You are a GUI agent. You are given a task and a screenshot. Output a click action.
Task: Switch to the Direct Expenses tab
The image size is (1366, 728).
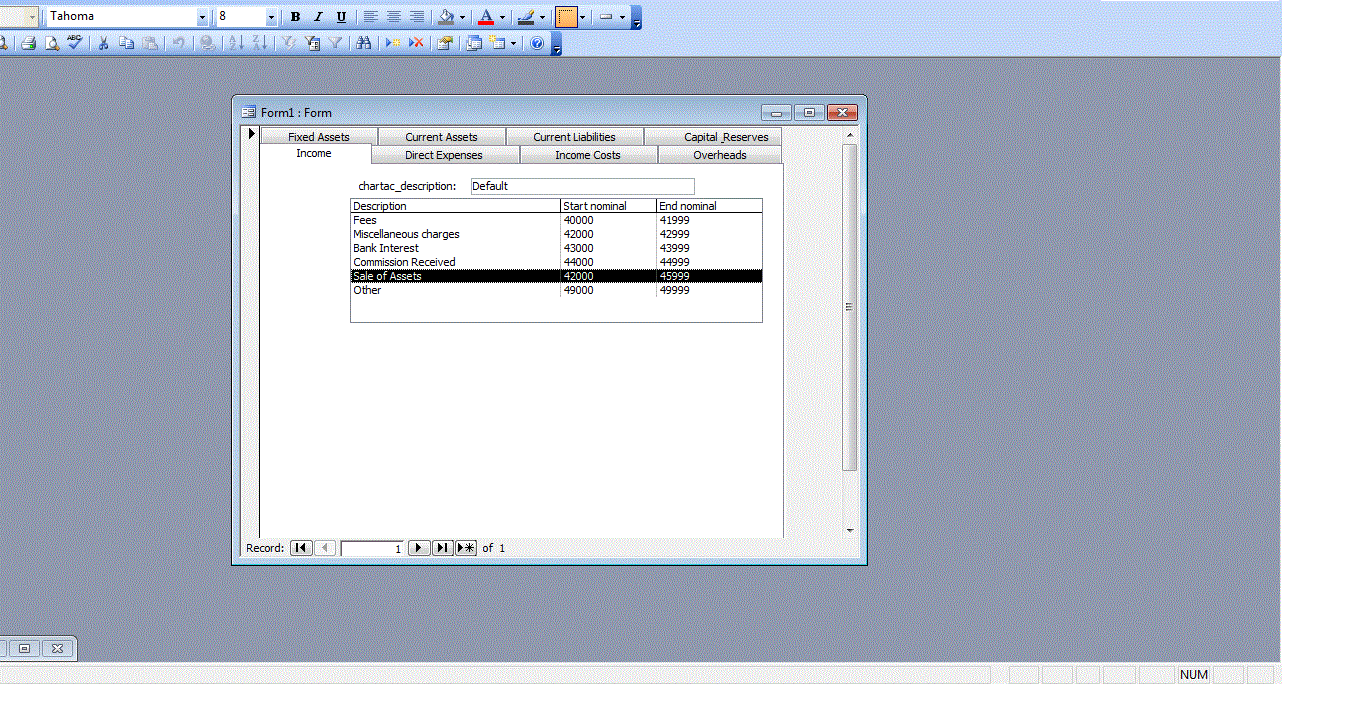click(x=443, y=155)
